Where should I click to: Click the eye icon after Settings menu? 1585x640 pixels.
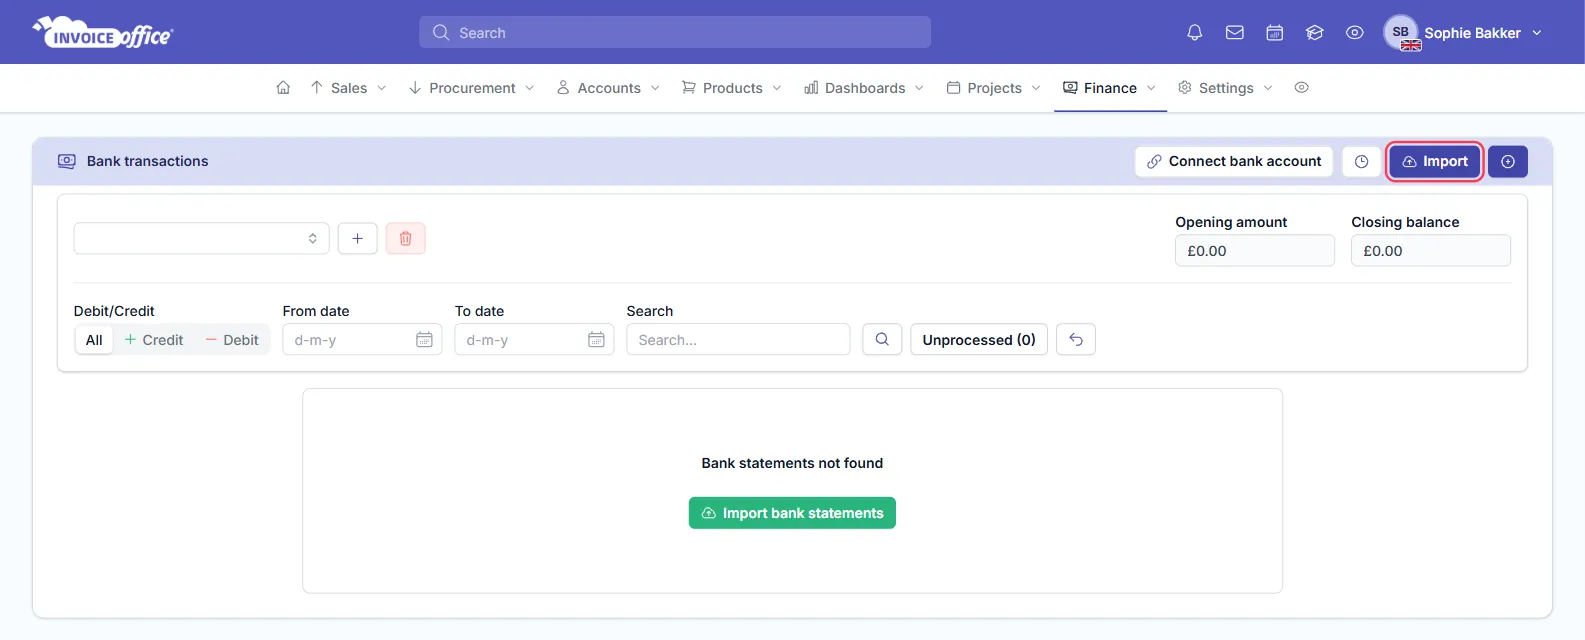(x=1301, y=88)
